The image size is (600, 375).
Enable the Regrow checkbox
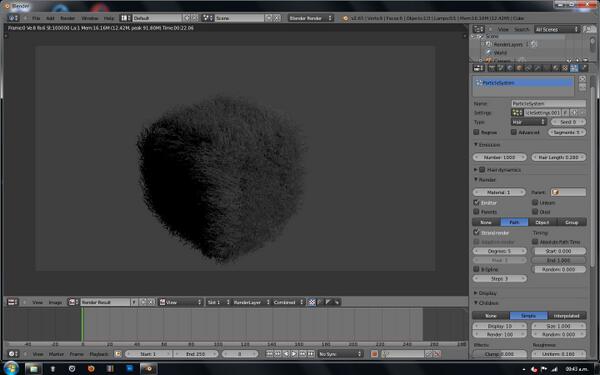476,132
